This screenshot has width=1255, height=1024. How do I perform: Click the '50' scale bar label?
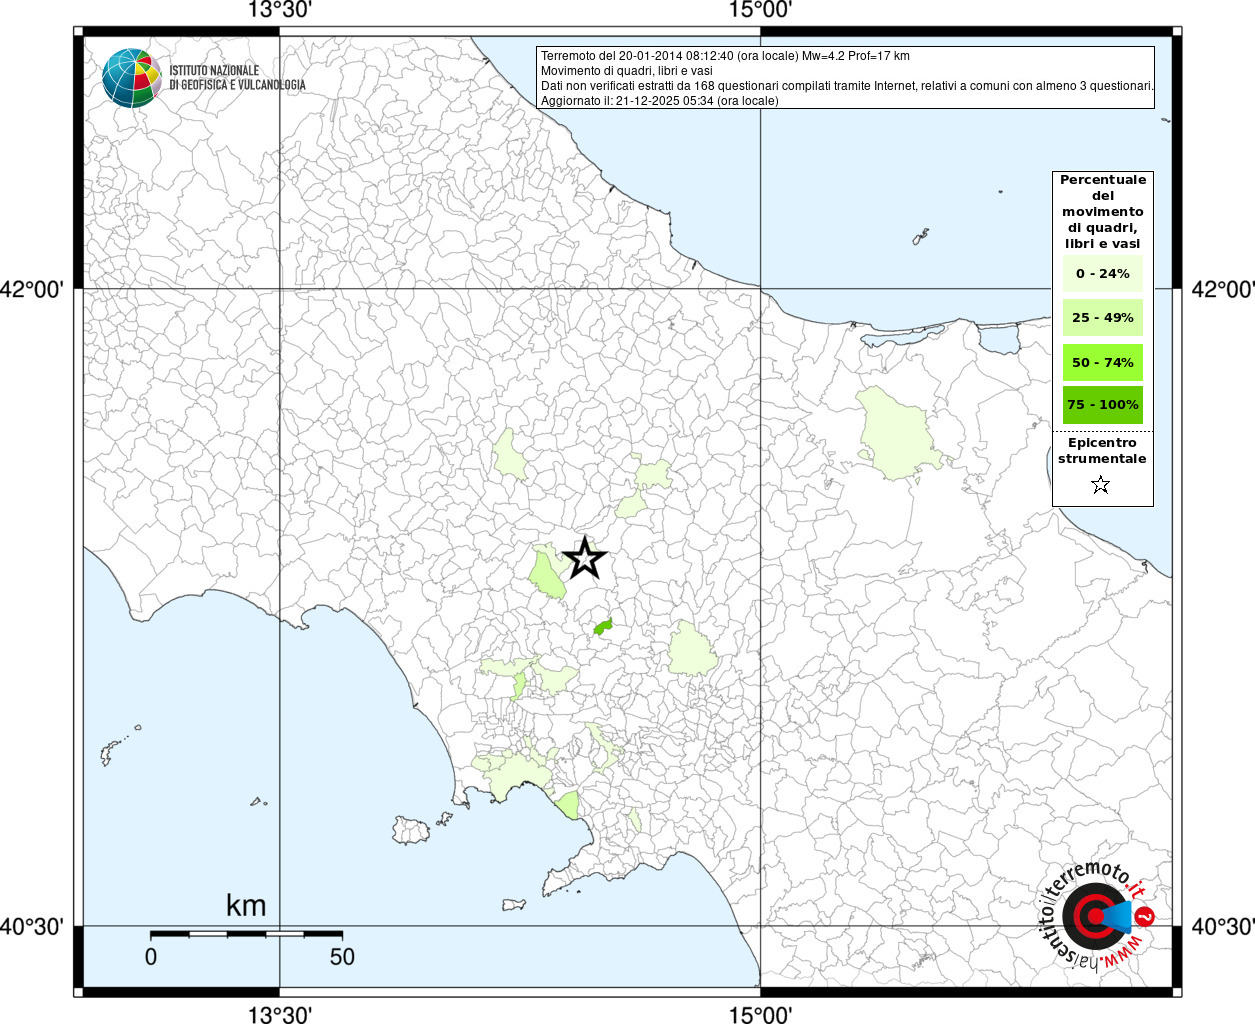click(x=342, y=957)
